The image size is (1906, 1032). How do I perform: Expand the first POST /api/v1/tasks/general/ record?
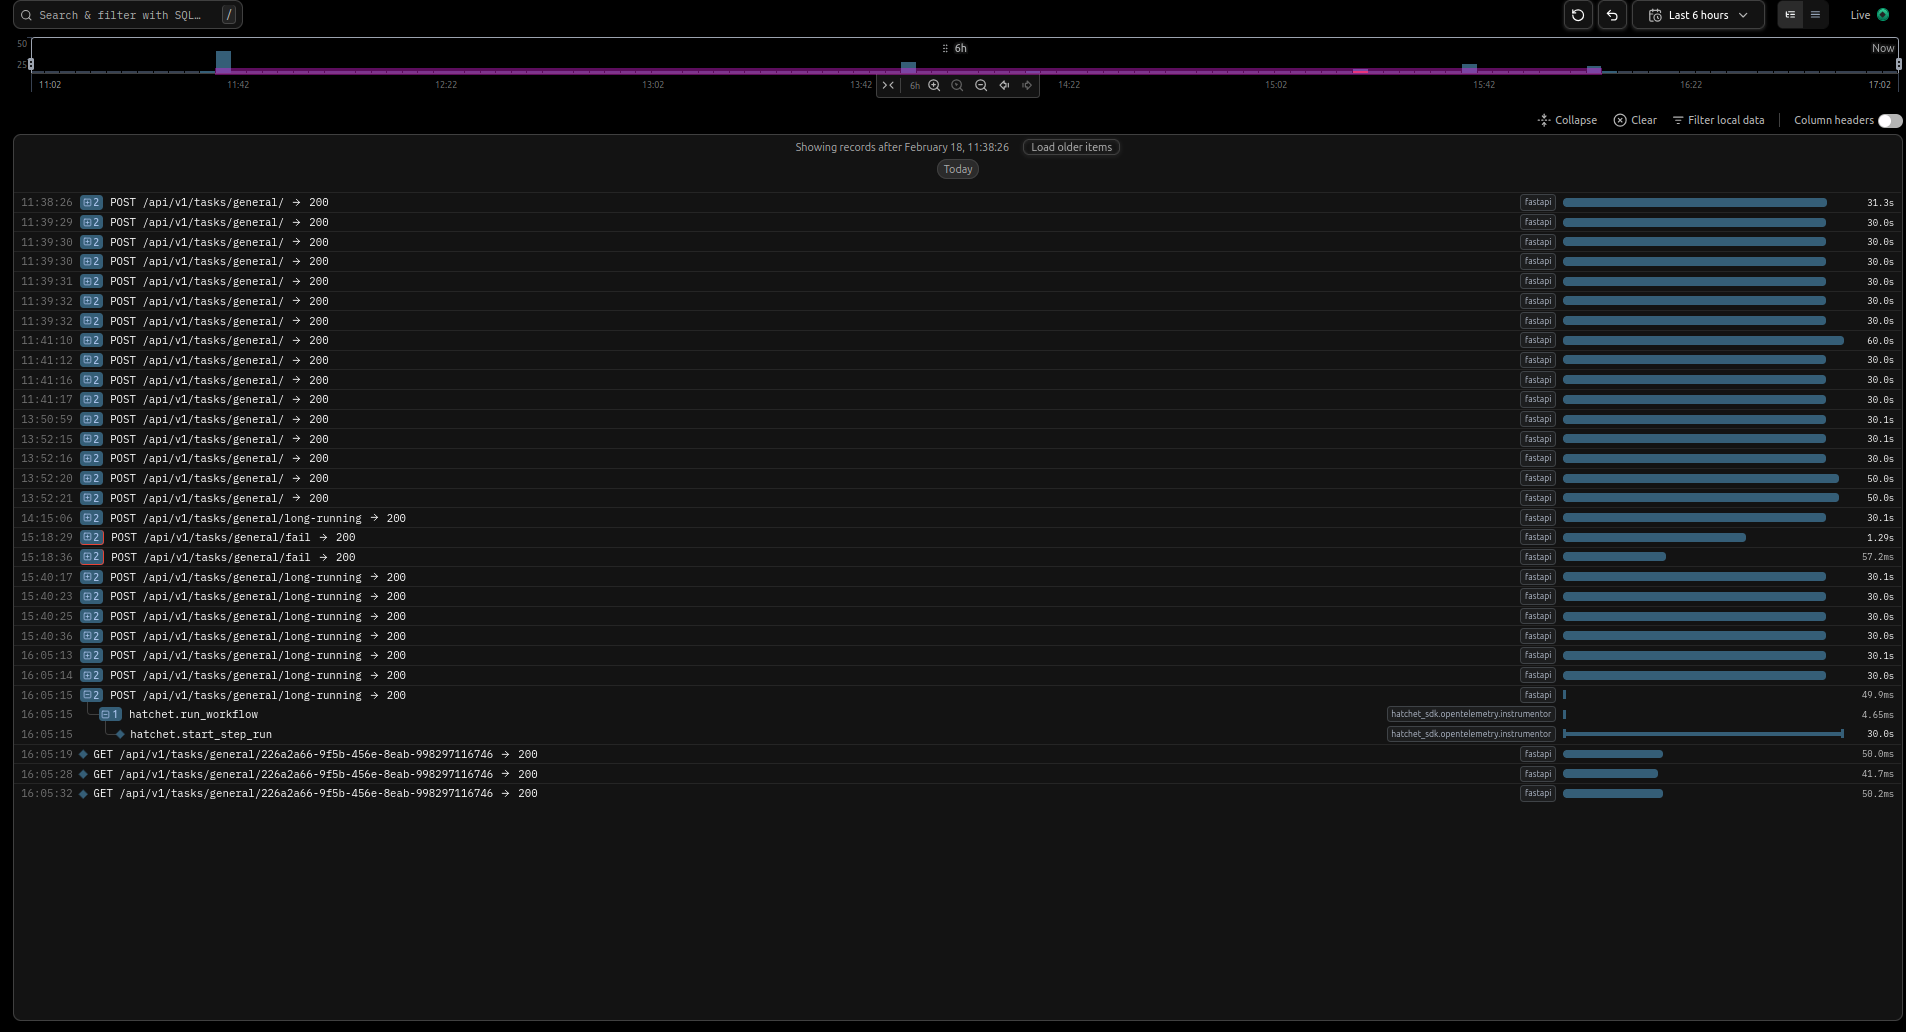(x=90, y=202)
